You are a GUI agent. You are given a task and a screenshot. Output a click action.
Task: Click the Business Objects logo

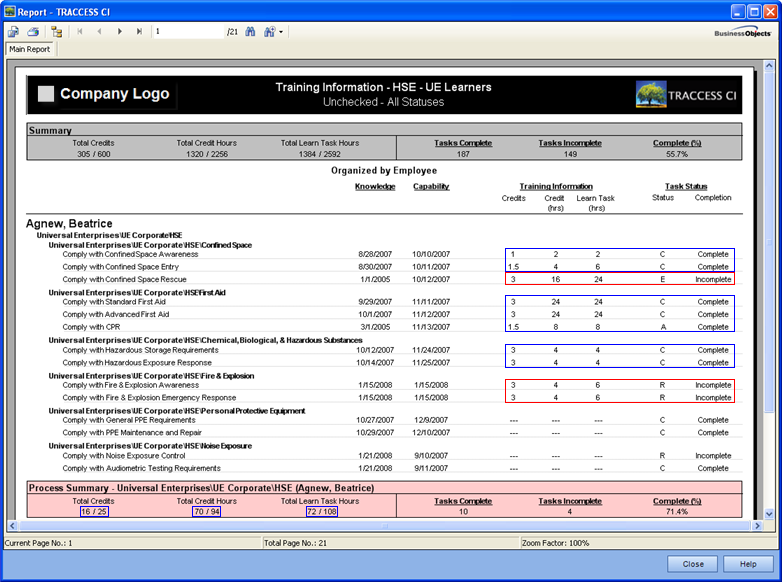(x=743, y=32)
